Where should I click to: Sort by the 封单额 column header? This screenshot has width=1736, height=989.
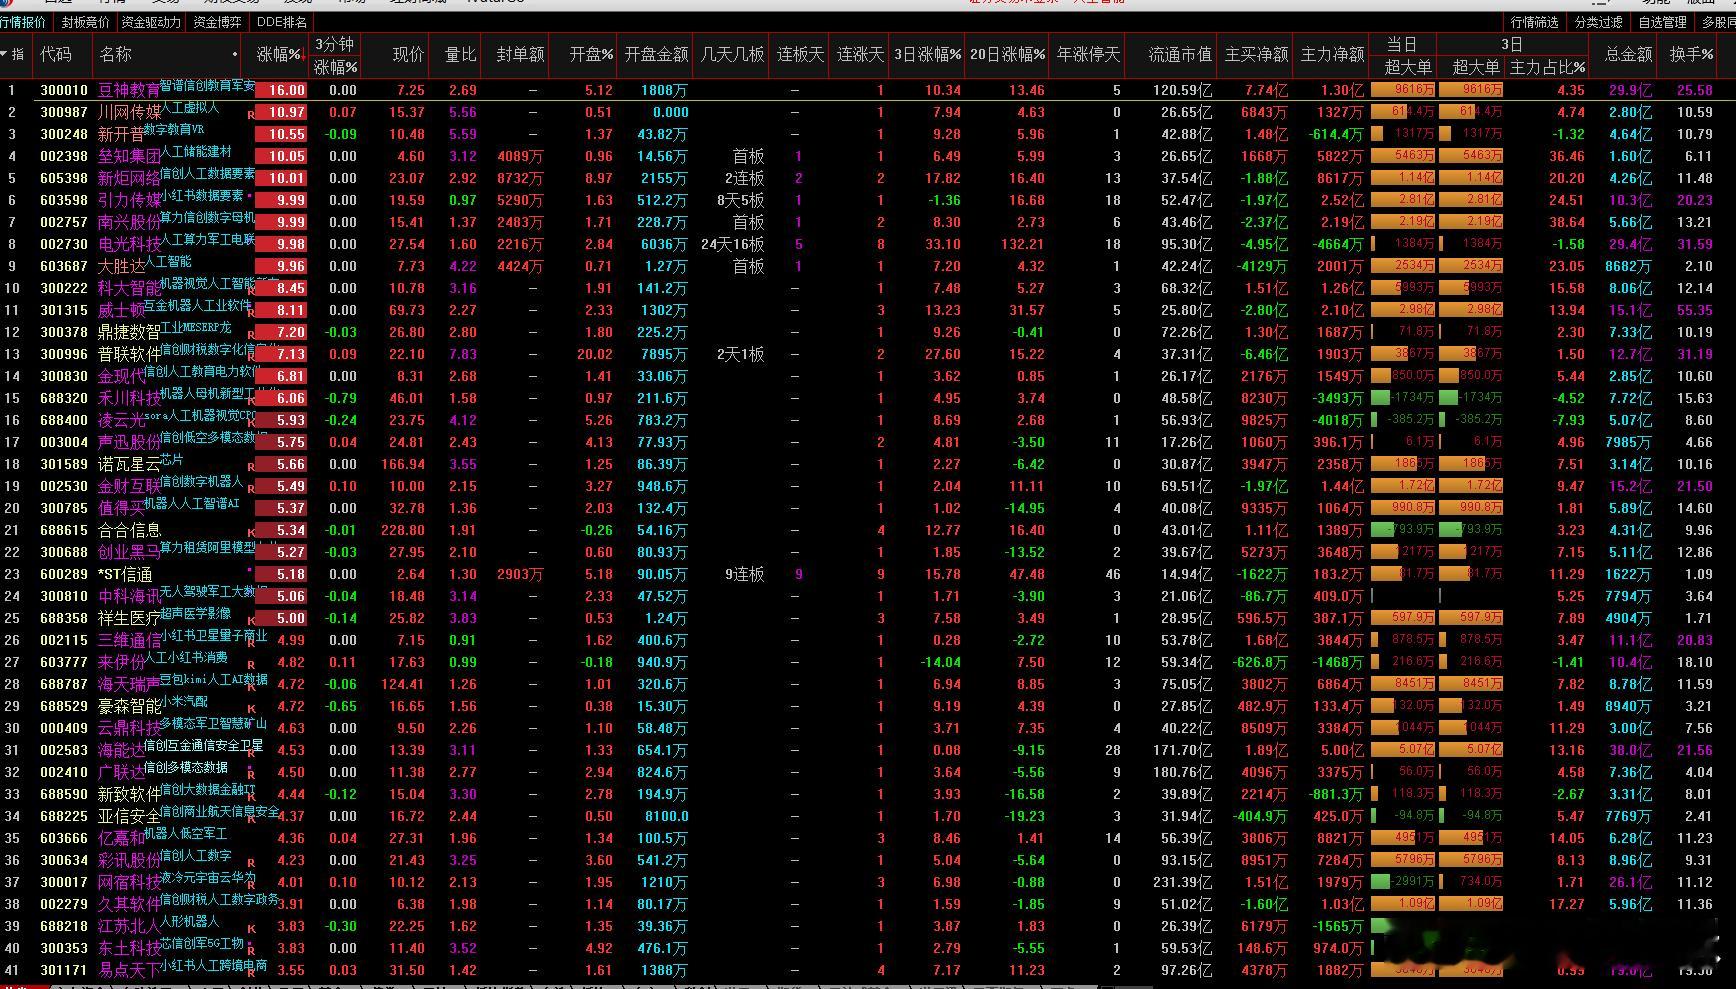point(520,55)
